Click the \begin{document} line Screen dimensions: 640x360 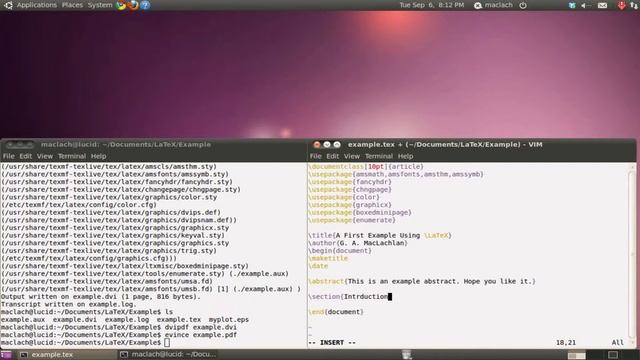pyautogui.click(x=340, y=251)
